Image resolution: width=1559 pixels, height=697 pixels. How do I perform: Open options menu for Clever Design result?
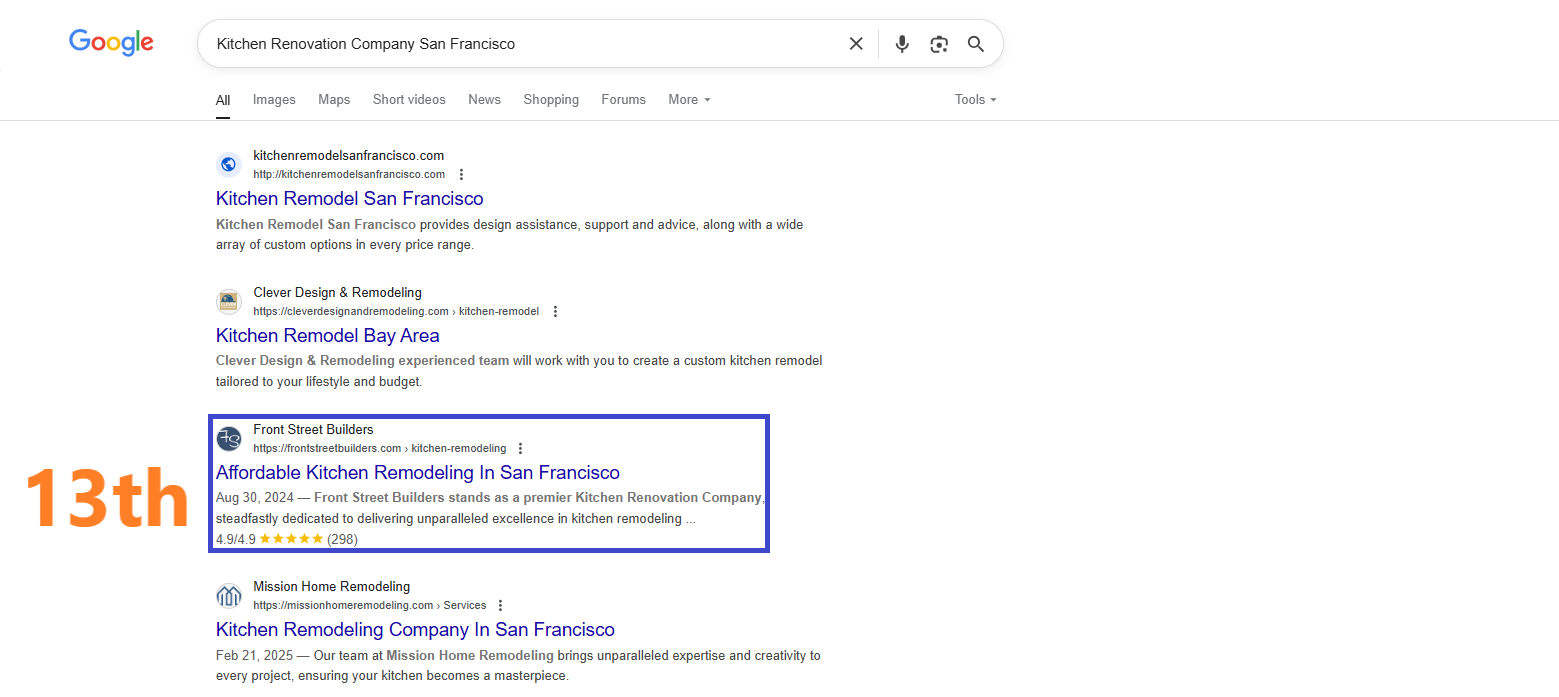[555, 311]
